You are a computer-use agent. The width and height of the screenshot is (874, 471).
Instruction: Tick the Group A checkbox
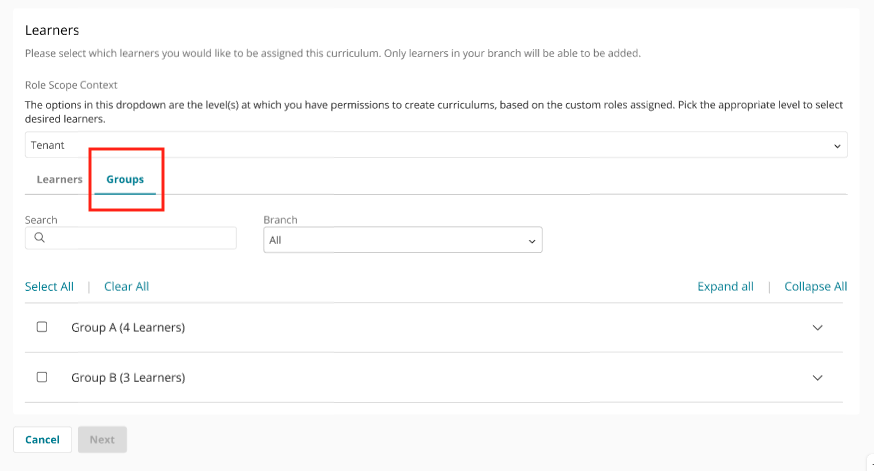[x=42, y=327]
